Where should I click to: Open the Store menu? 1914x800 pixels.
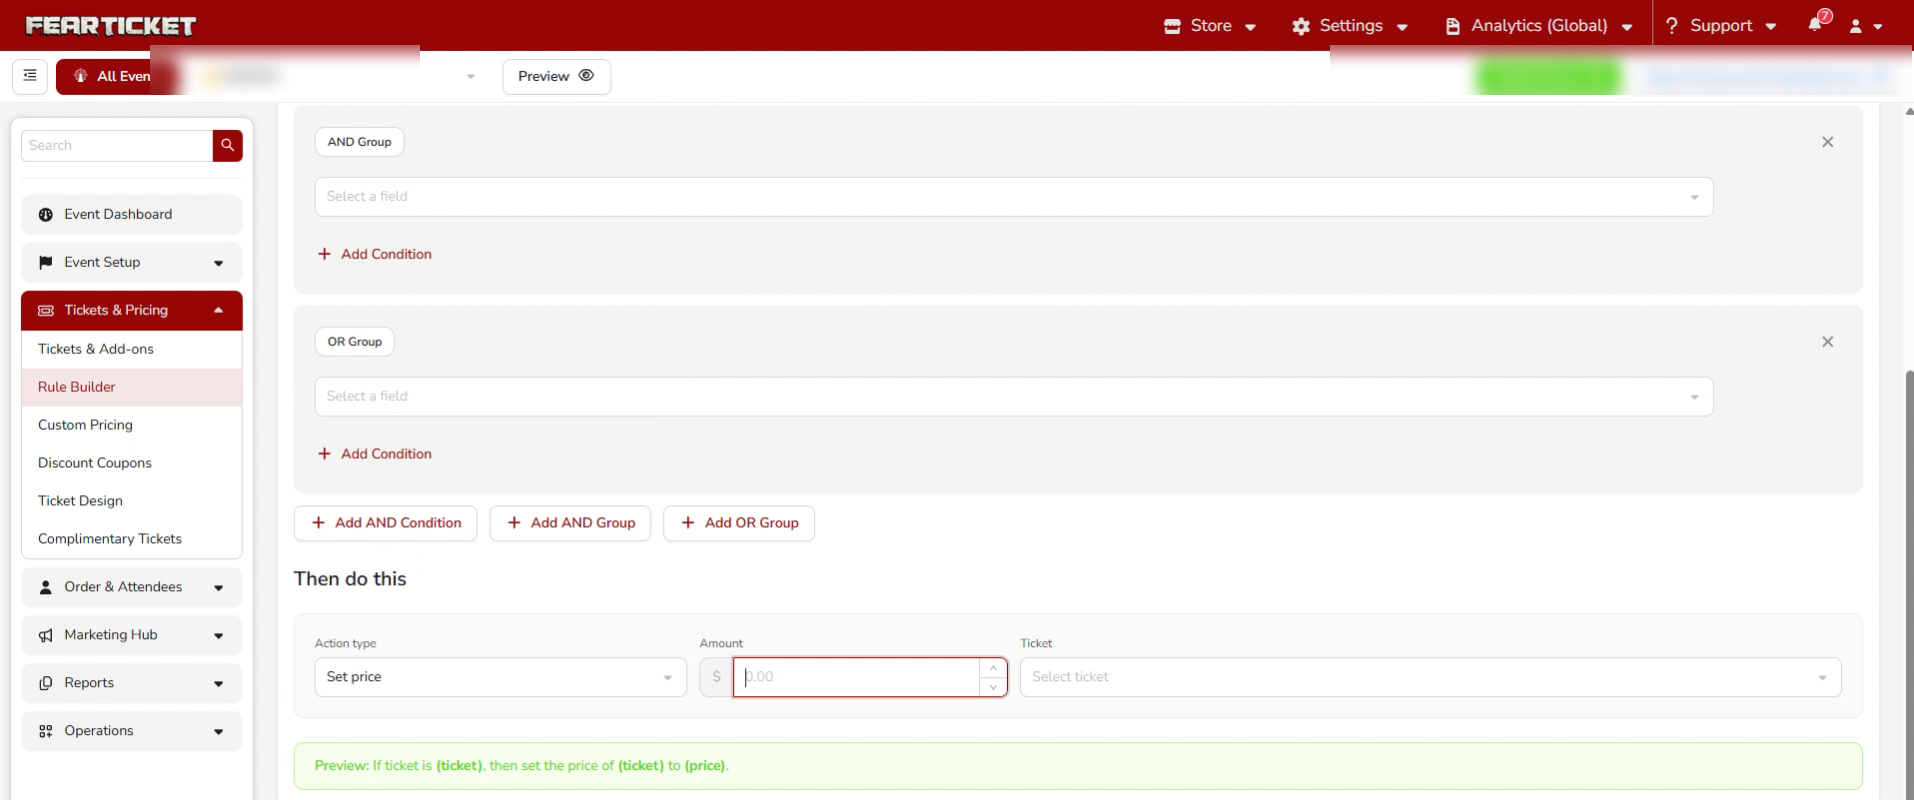pos(1210,26)
